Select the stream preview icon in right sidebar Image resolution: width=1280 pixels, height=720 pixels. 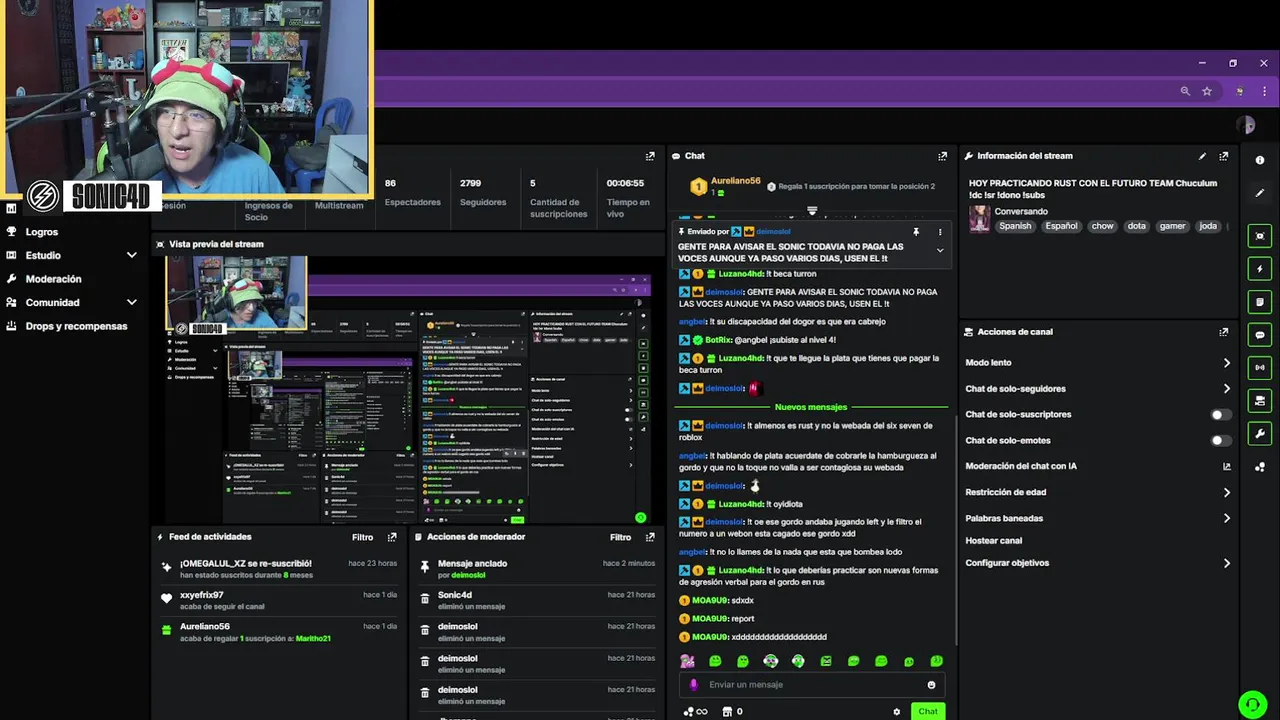click(1259, 236)
